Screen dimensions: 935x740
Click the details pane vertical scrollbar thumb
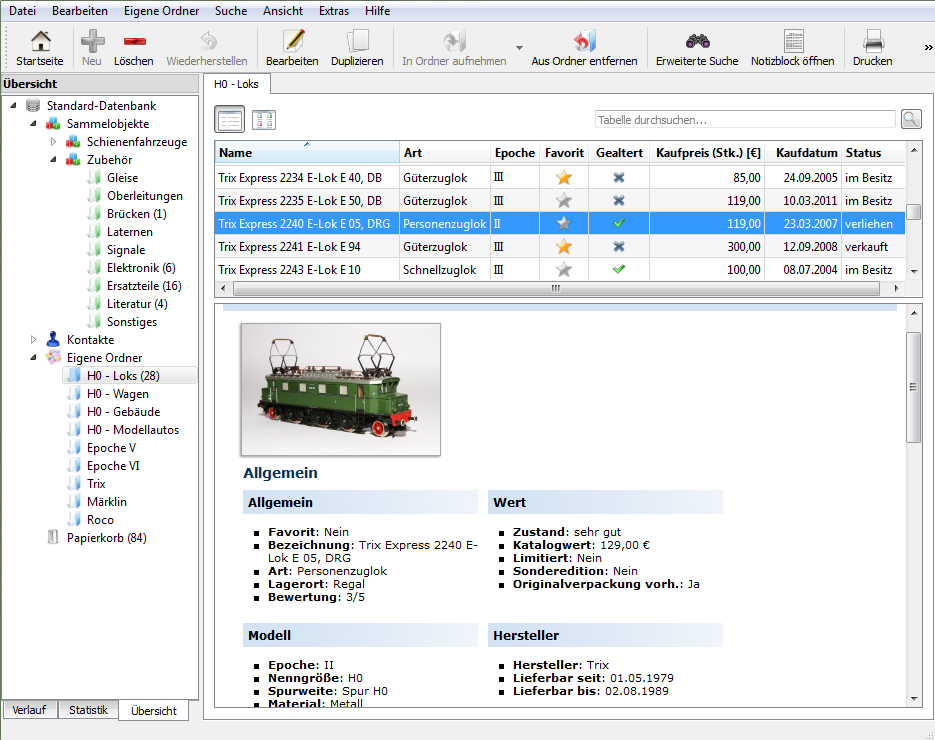913,386
